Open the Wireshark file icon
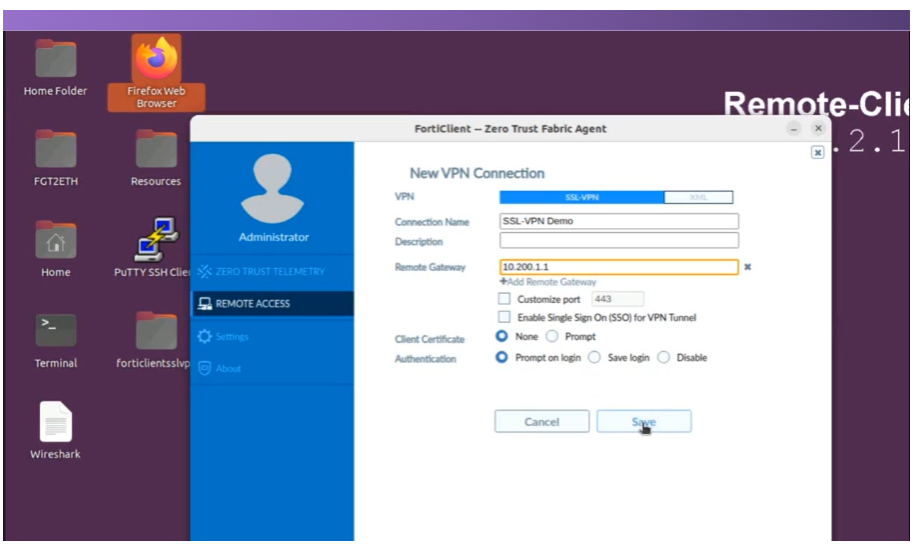This screenshot has height=558, width=916. pyautogui.click(x=55, y=430)
